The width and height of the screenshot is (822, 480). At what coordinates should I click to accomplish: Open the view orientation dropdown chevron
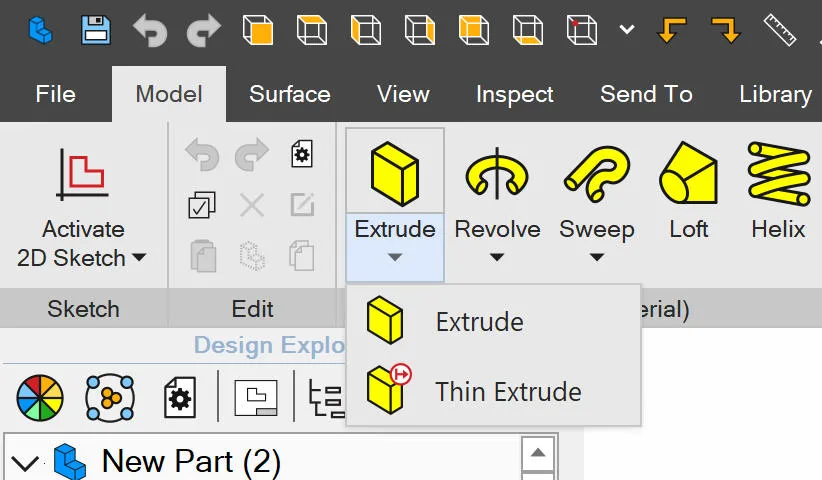coord(627,29)
